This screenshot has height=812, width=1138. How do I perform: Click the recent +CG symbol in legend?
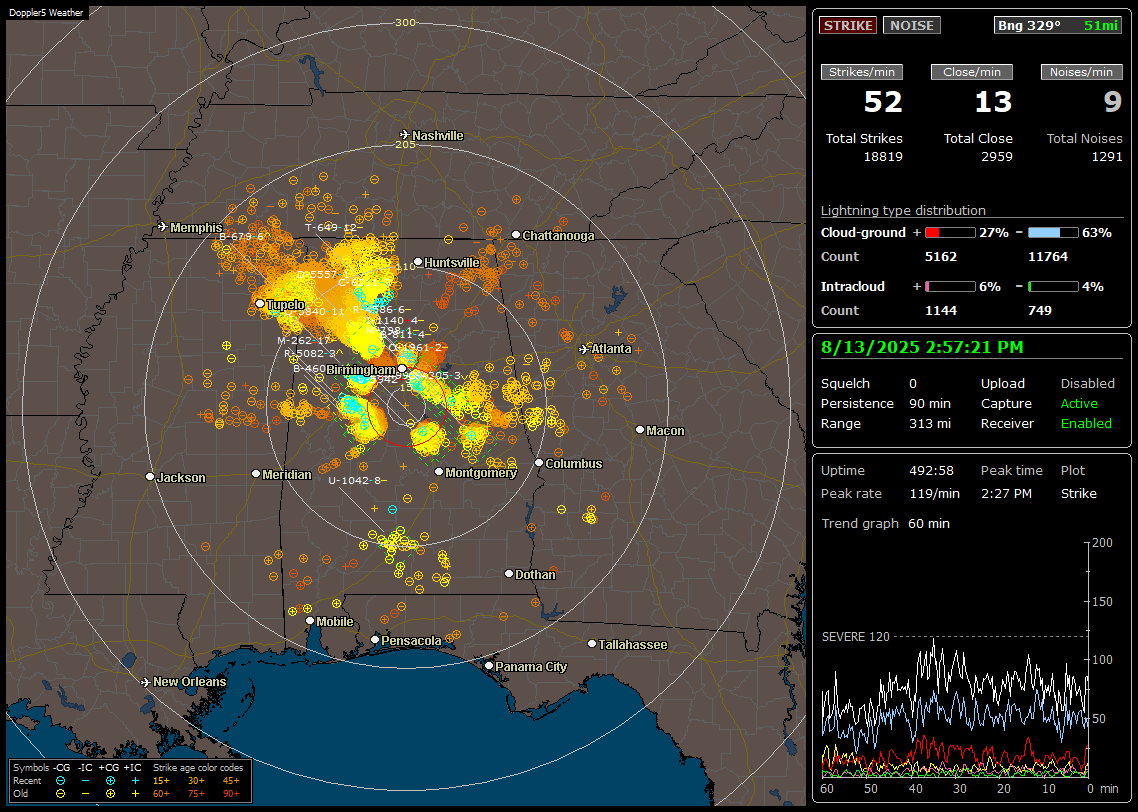coord(110,781)
